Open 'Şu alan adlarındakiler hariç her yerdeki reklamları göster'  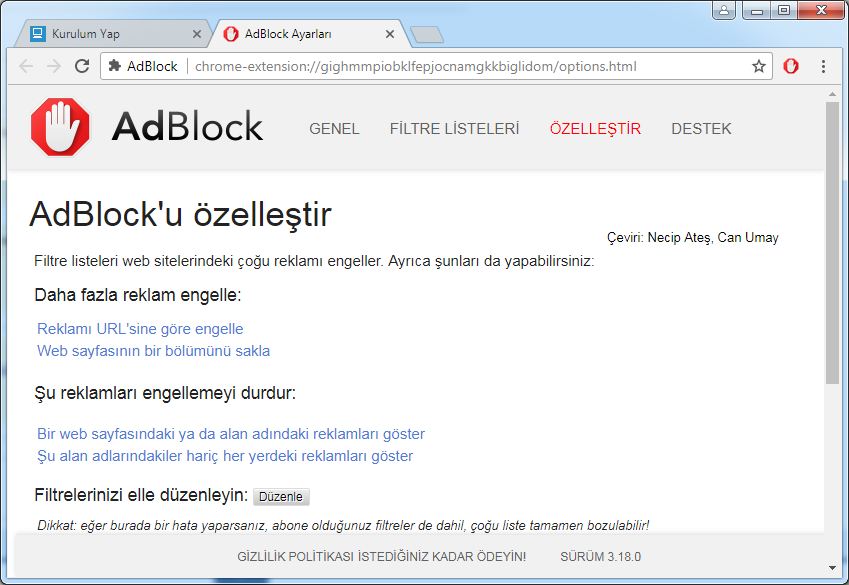[225, 456]
